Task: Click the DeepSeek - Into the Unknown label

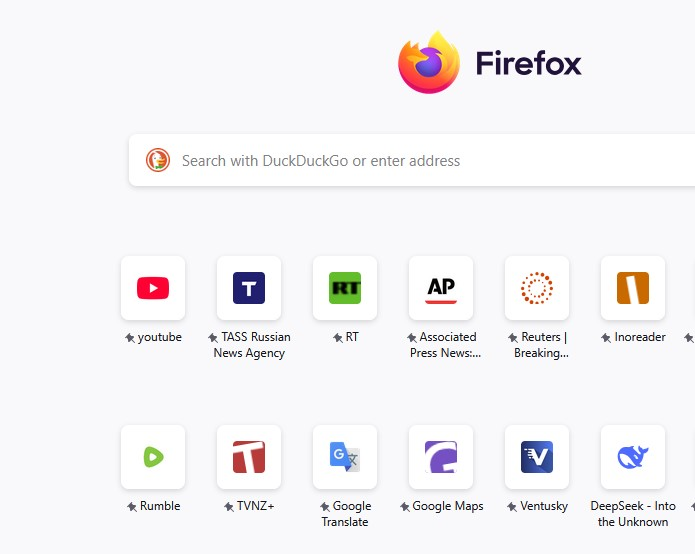Action: [633, 514]
